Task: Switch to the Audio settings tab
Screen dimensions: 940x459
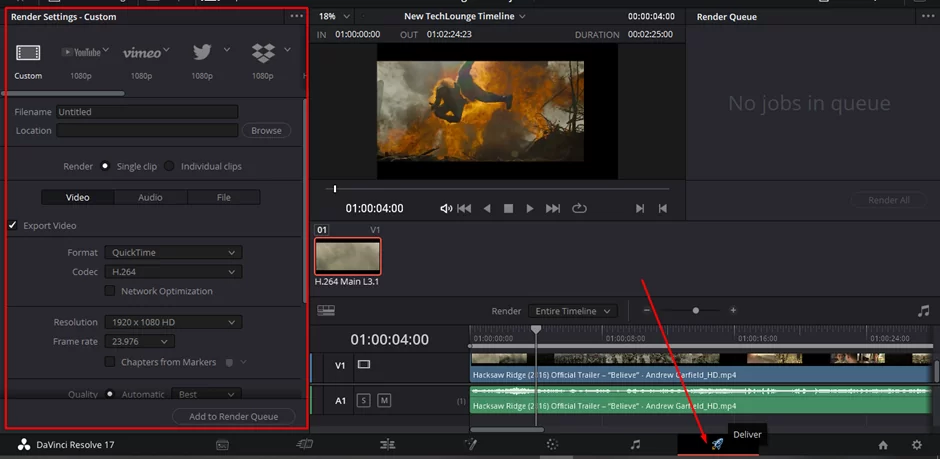Action: click(150, 197)
